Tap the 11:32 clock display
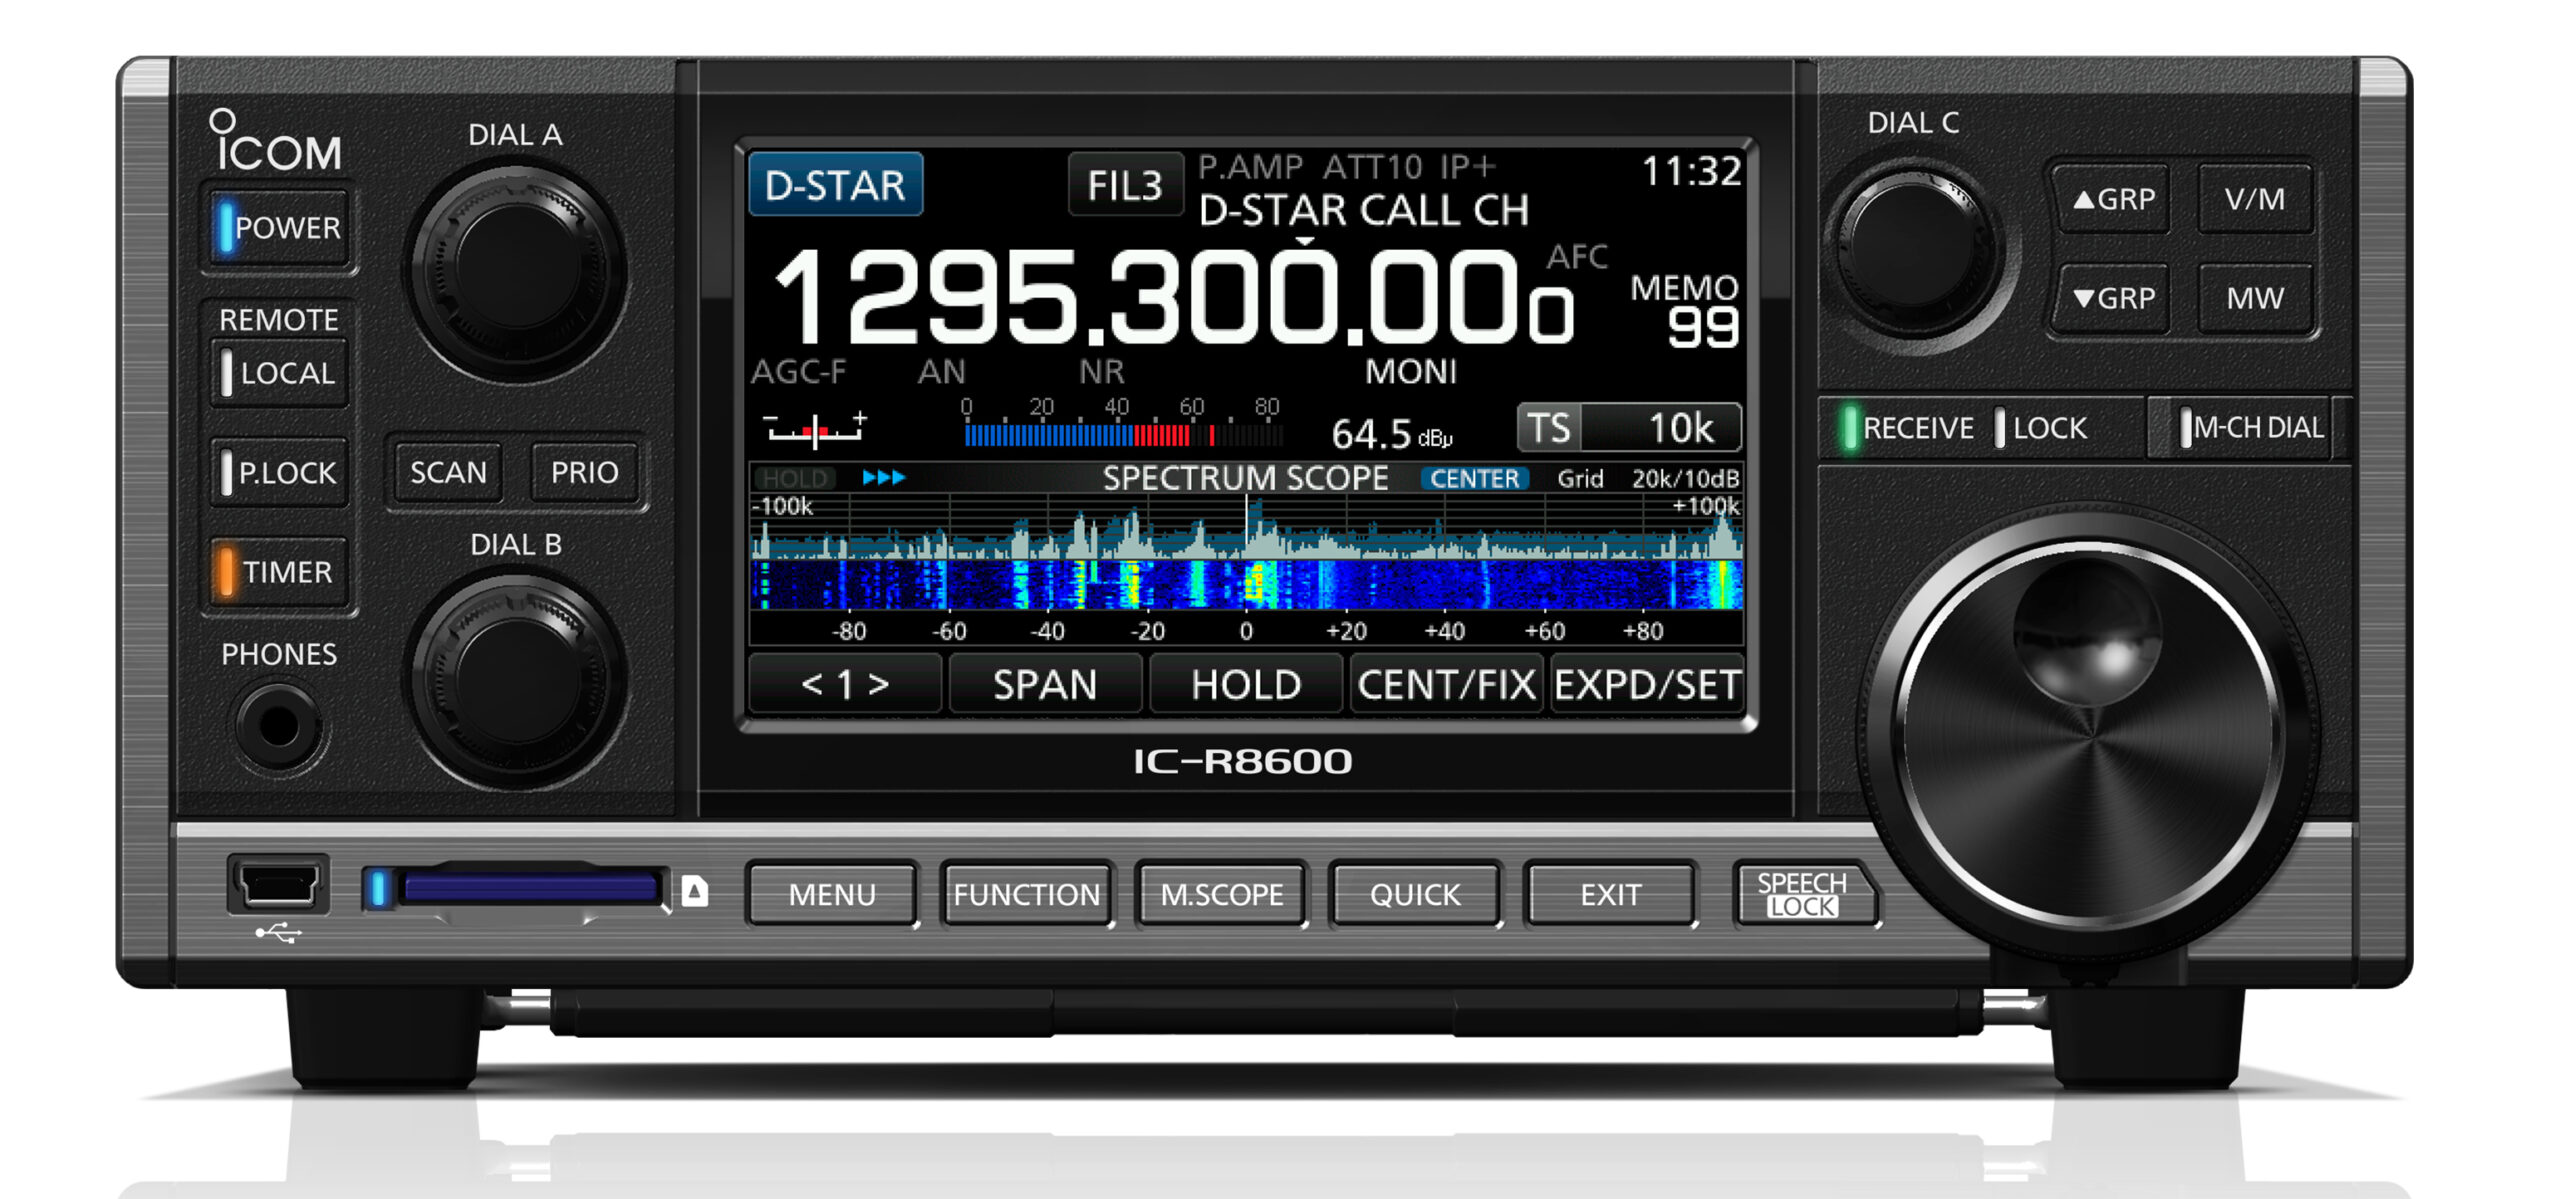The height and width of the screenshot is (1199, 2560). pos(1691,171)
